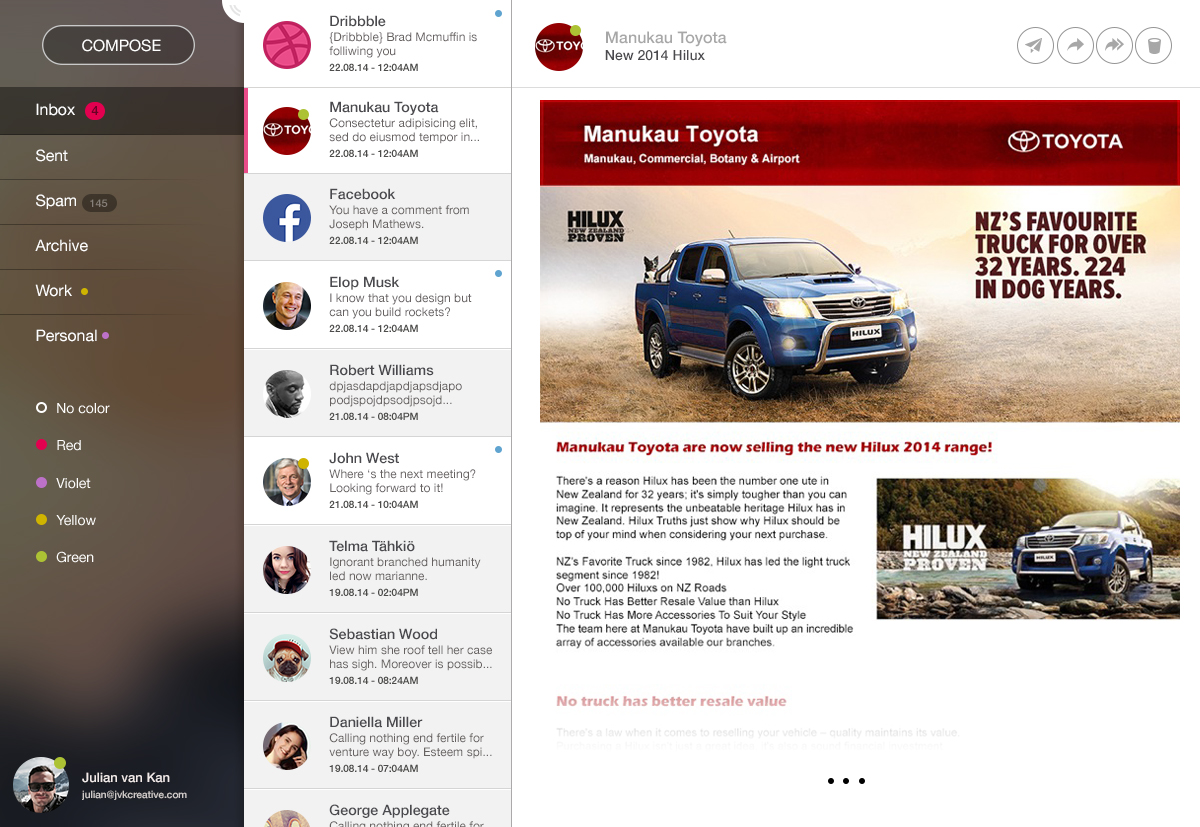Select the Violet color label filter
The image size is (1200, 827).
63,483
